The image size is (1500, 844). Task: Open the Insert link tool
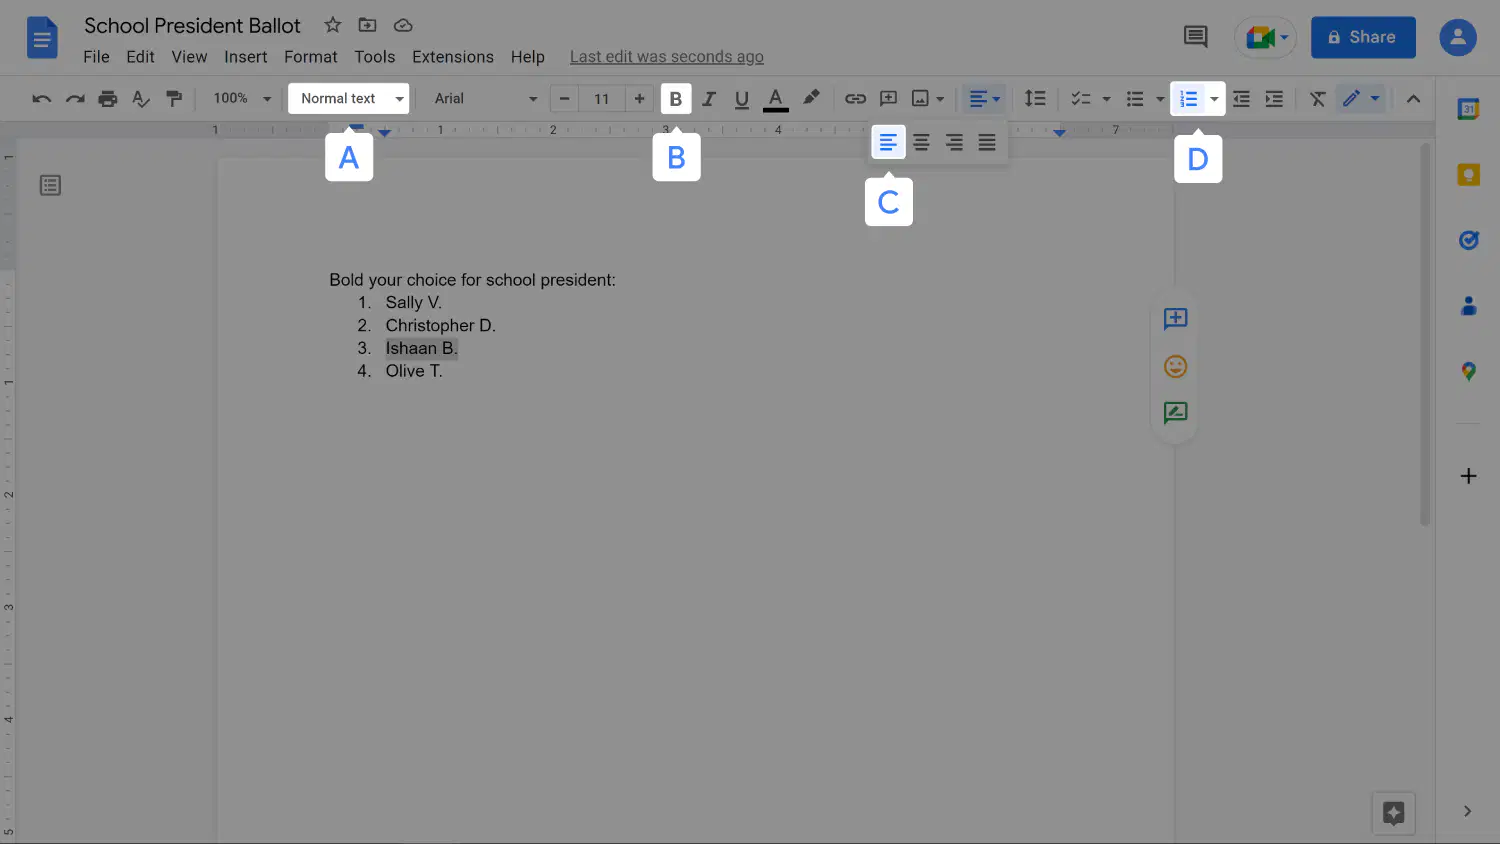pyautogui.click(x=855, y=99)
